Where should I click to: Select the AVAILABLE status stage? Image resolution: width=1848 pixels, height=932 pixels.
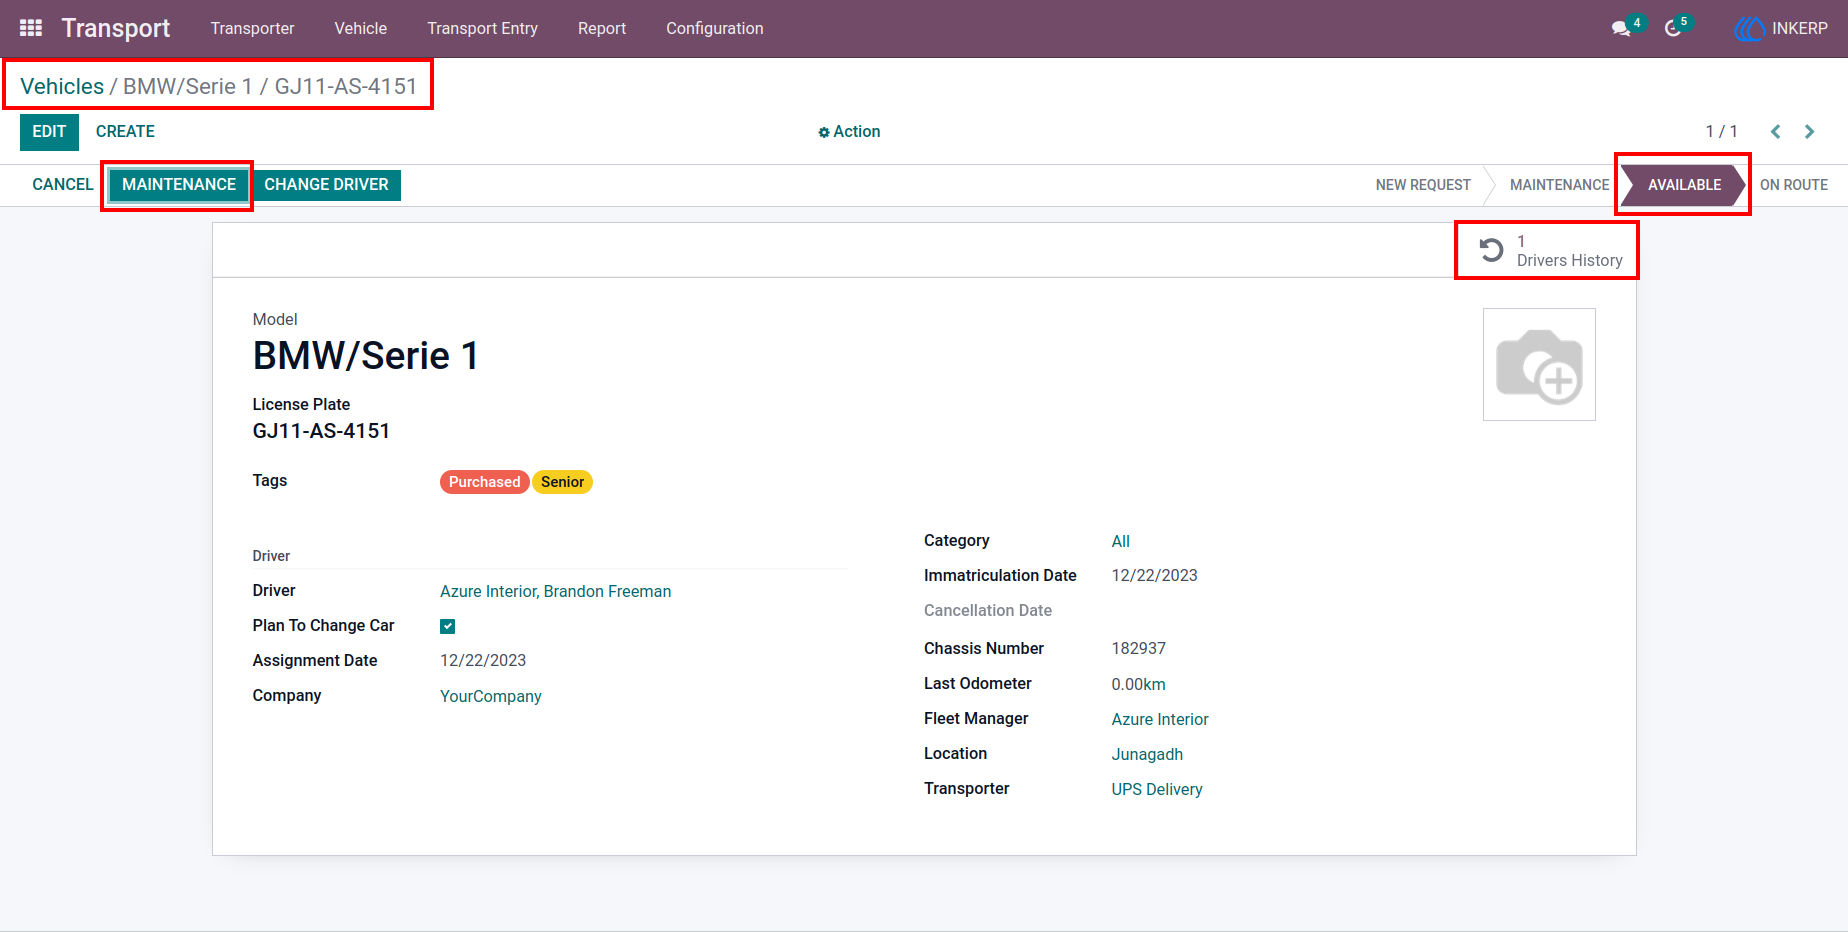point(1684,185)
